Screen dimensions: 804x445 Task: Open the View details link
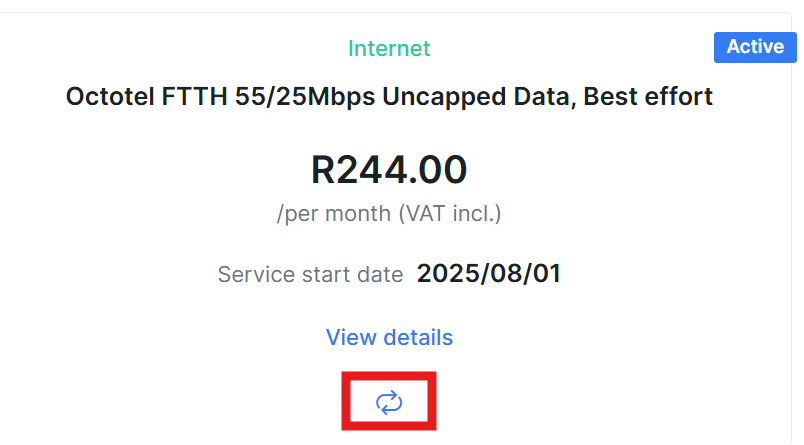(389, 337)
